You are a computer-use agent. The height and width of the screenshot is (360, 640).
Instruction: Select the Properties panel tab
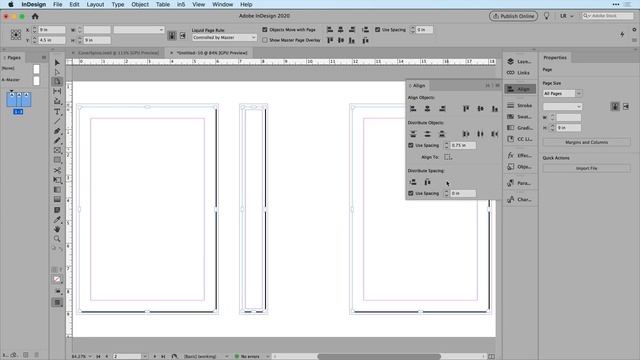point(555,58)
